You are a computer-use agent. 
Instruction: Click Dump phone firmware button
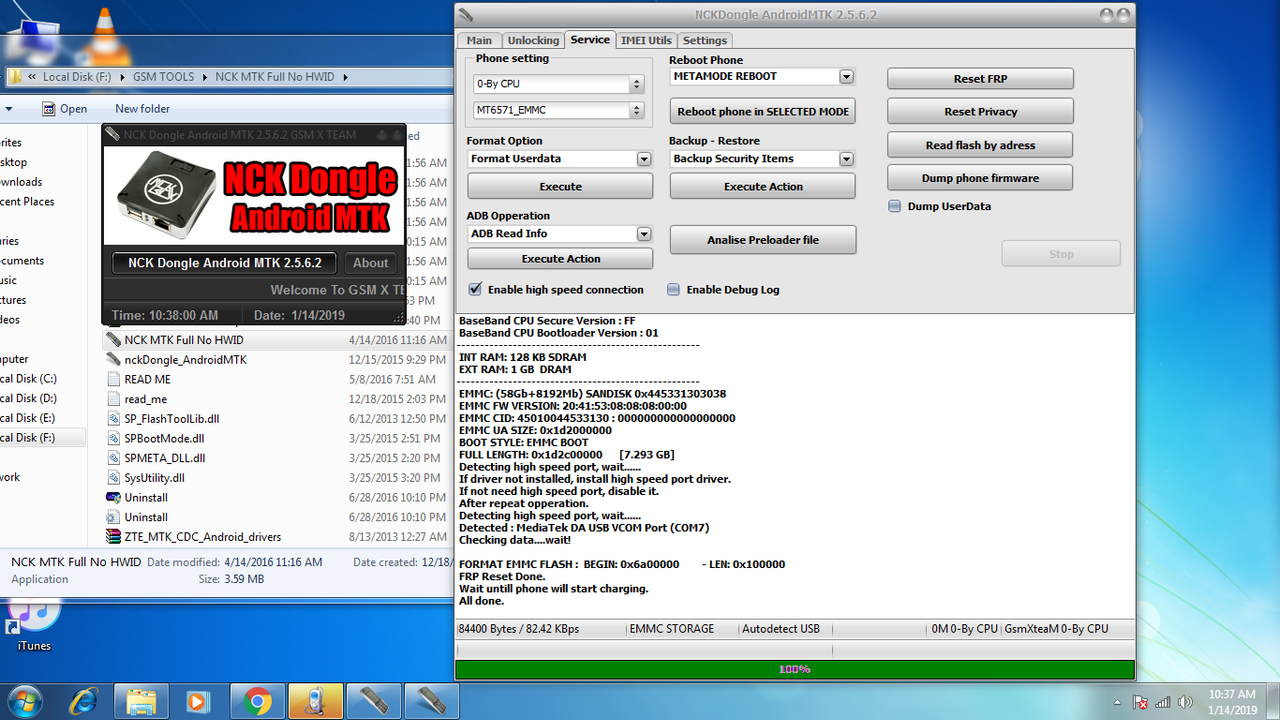click(980, 178)
